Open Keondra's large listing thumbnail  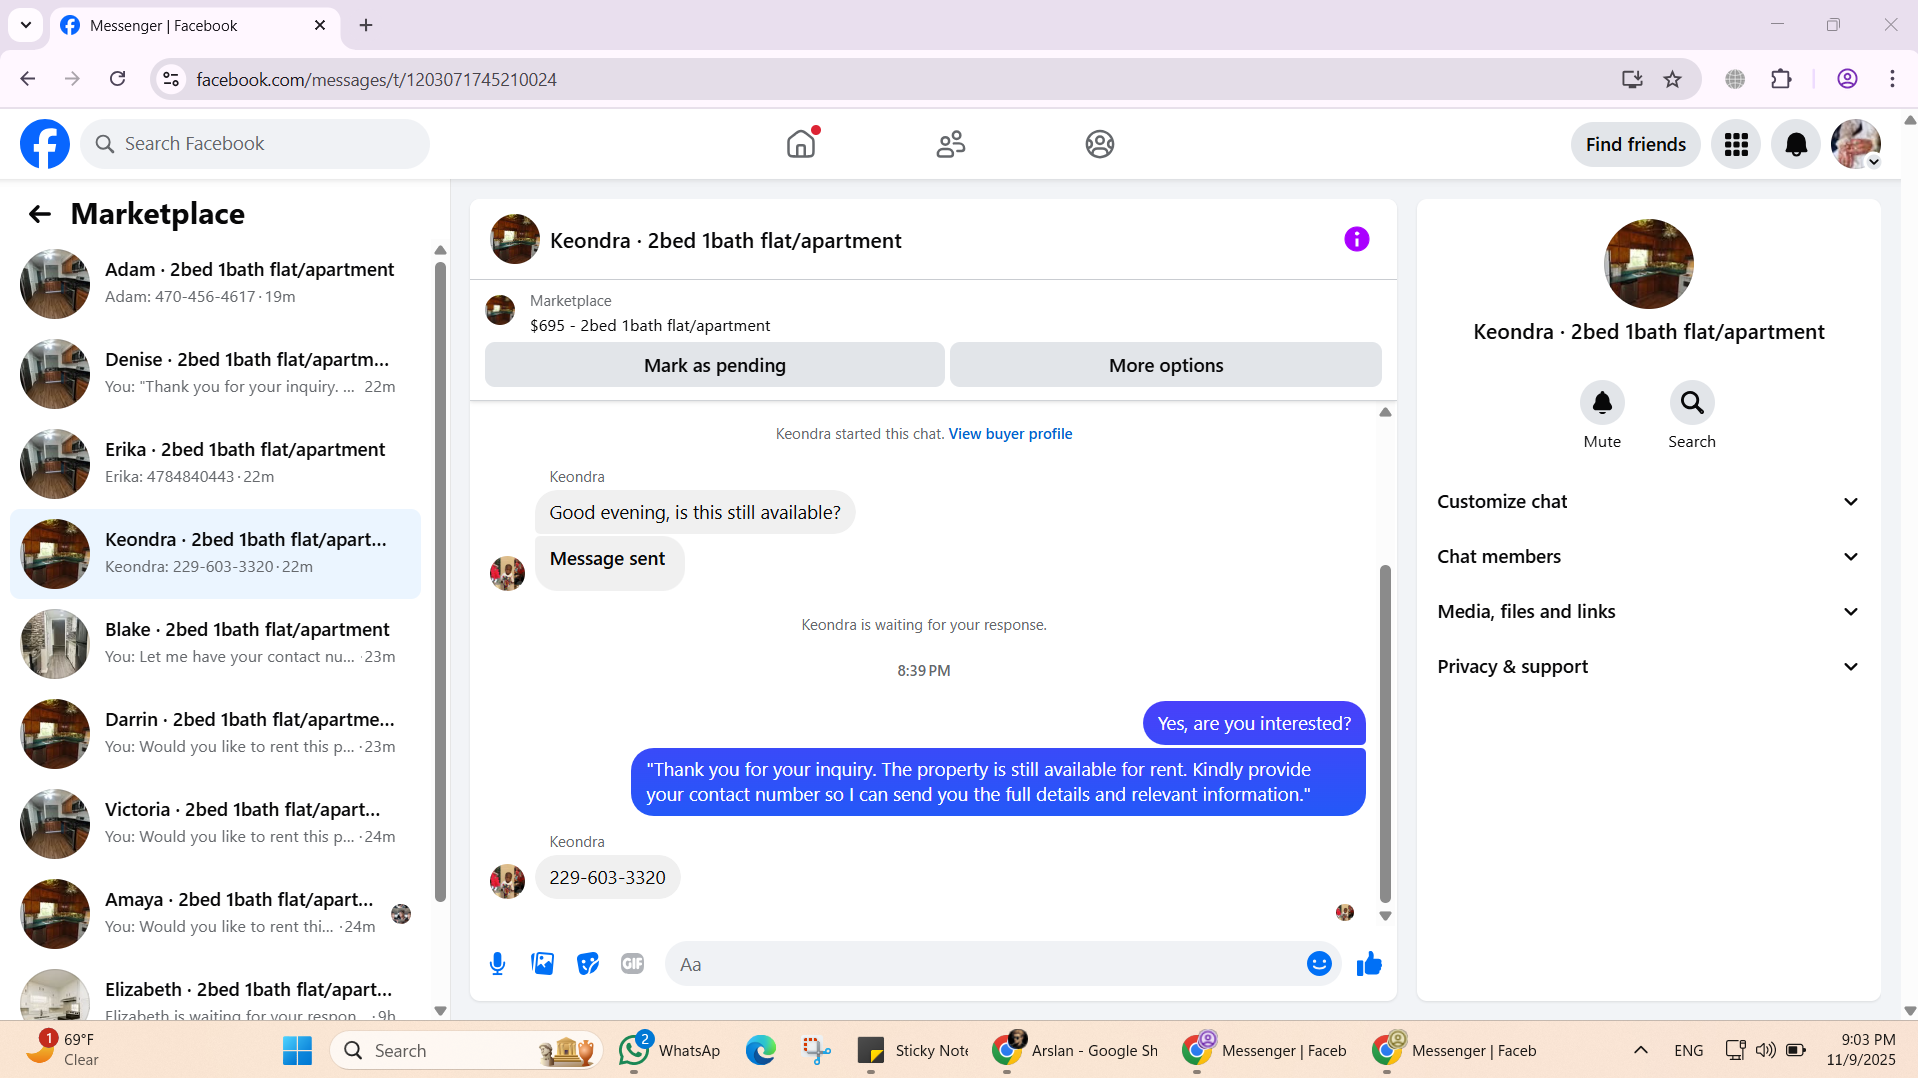[x=1649, y=264]
